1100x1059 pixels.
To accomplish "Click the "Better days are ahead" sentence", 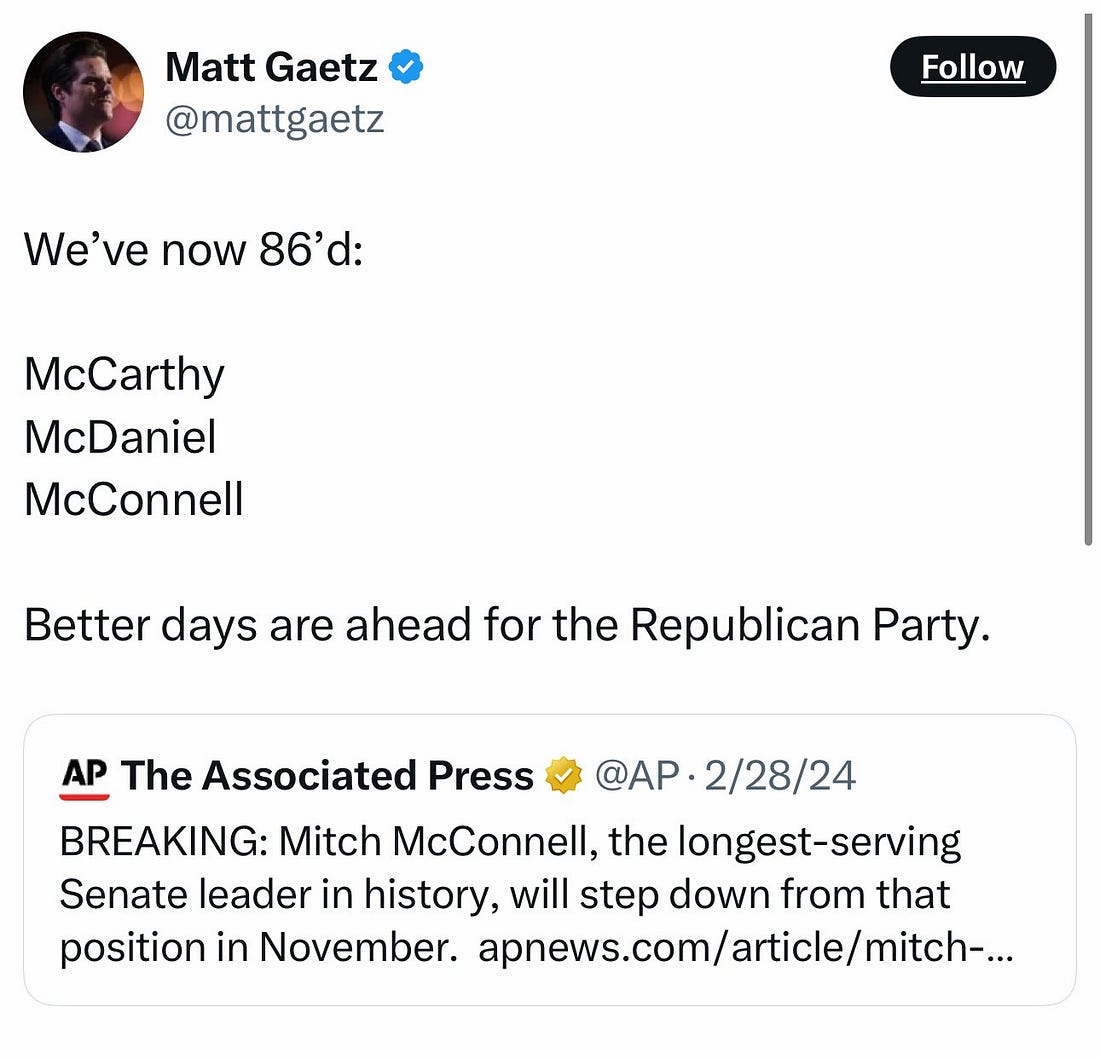I will (507, 625).
